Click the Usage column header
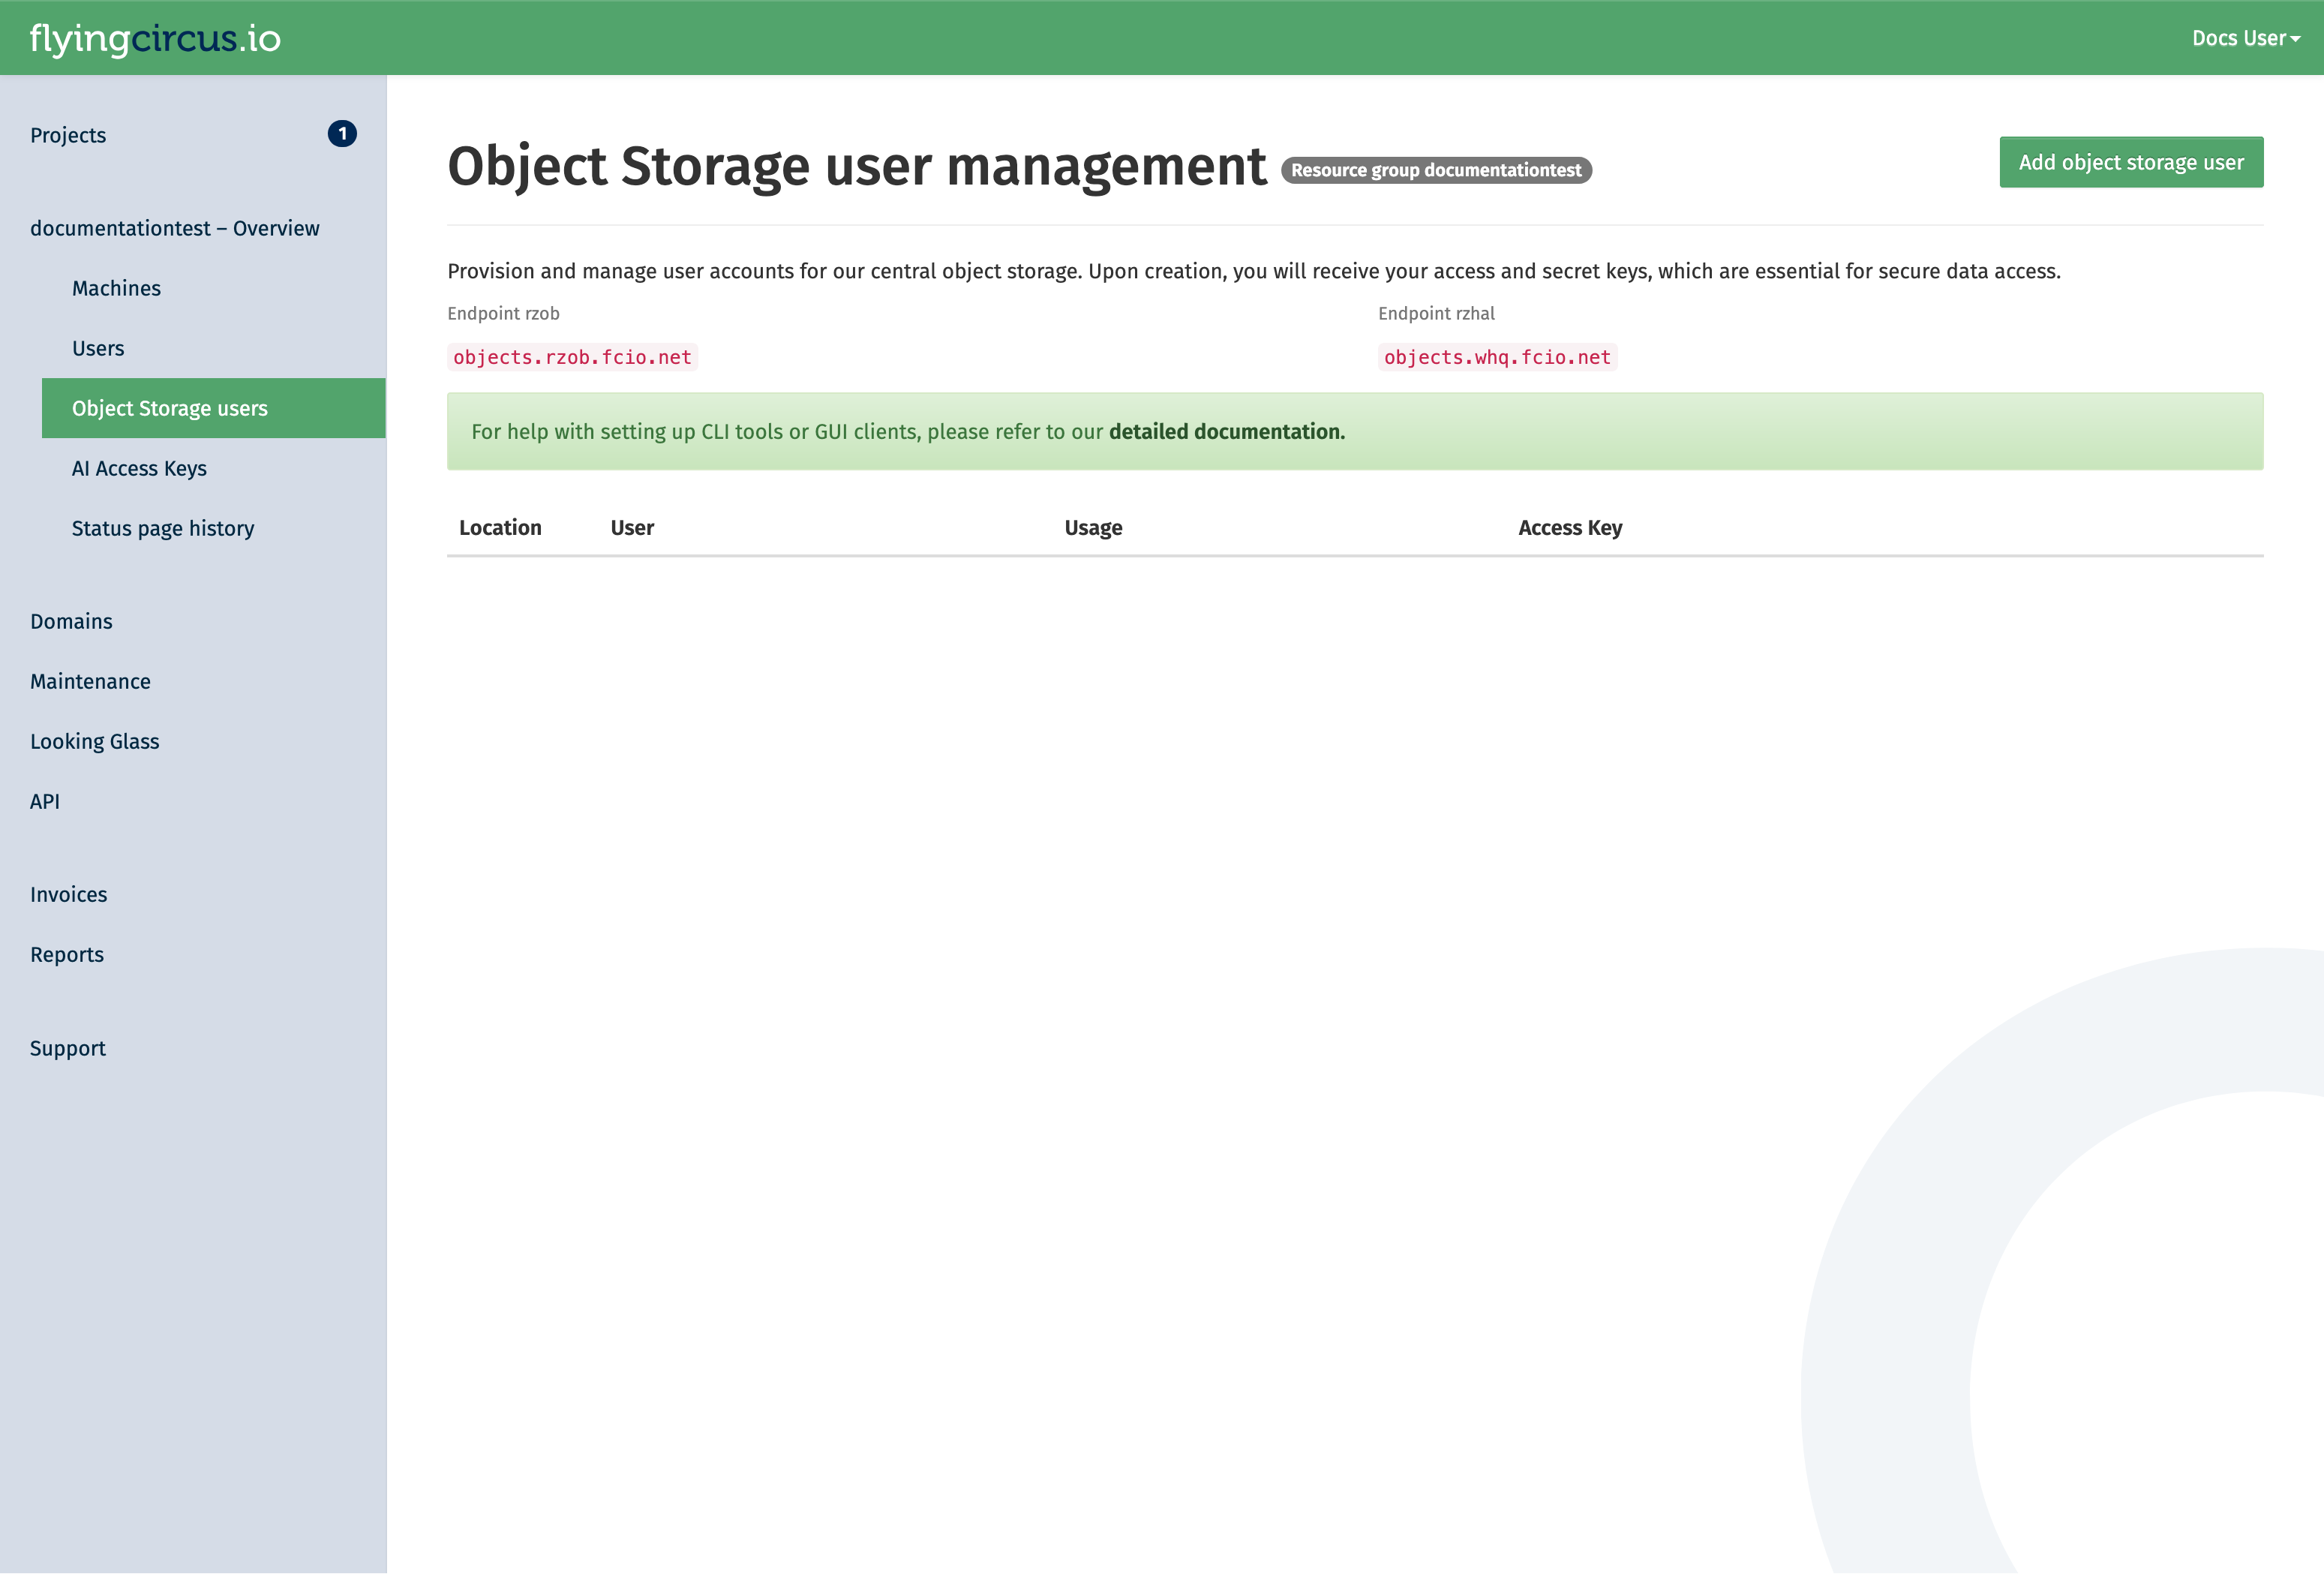Viewport: 2324px width, 1574px height. pyautogui.click(x=1093, y=527)
